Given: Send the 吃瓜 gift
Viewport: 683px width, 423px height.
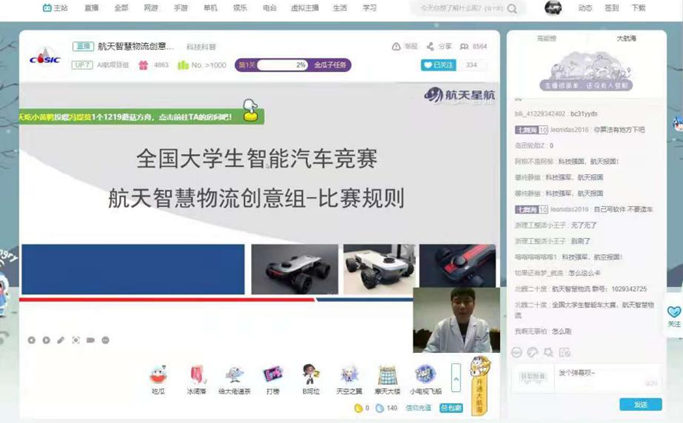Looking at the screenshot, I should click(159, 379).
